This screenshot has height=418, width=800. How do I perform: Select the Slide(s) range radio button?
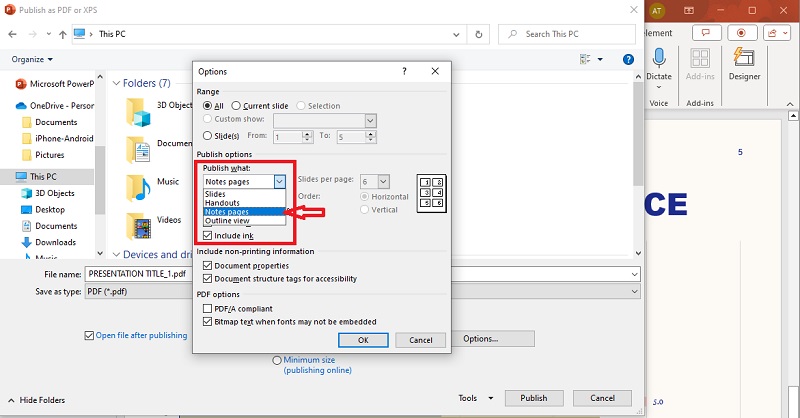click(x=207, y=136)
